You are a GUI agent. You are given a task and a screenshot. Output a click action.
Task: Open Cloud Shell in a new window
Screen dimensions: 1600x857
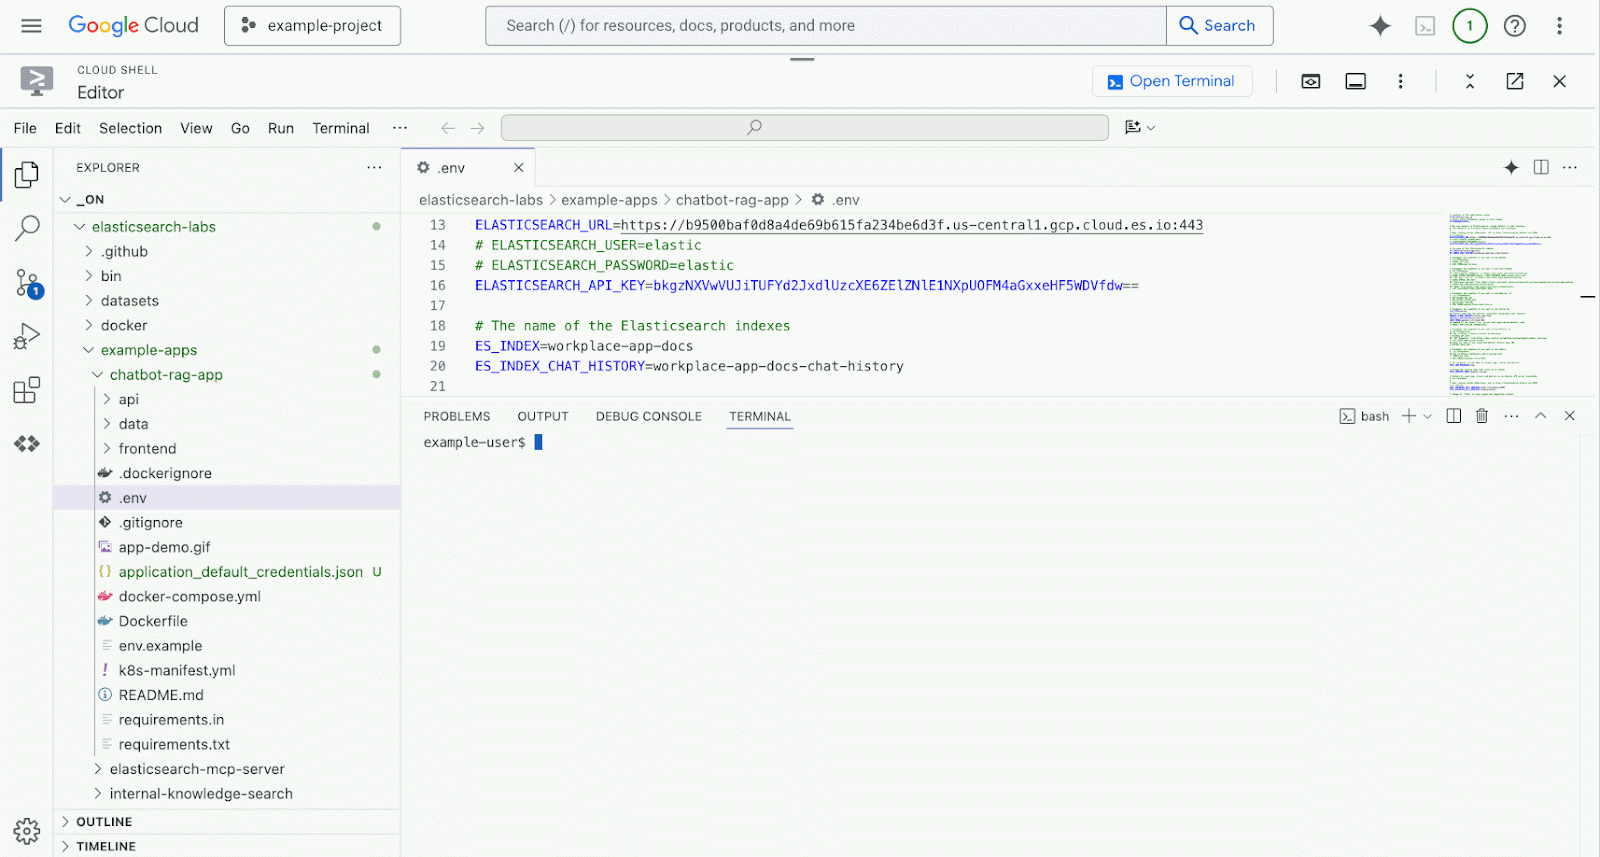[x=1515, y=82]
